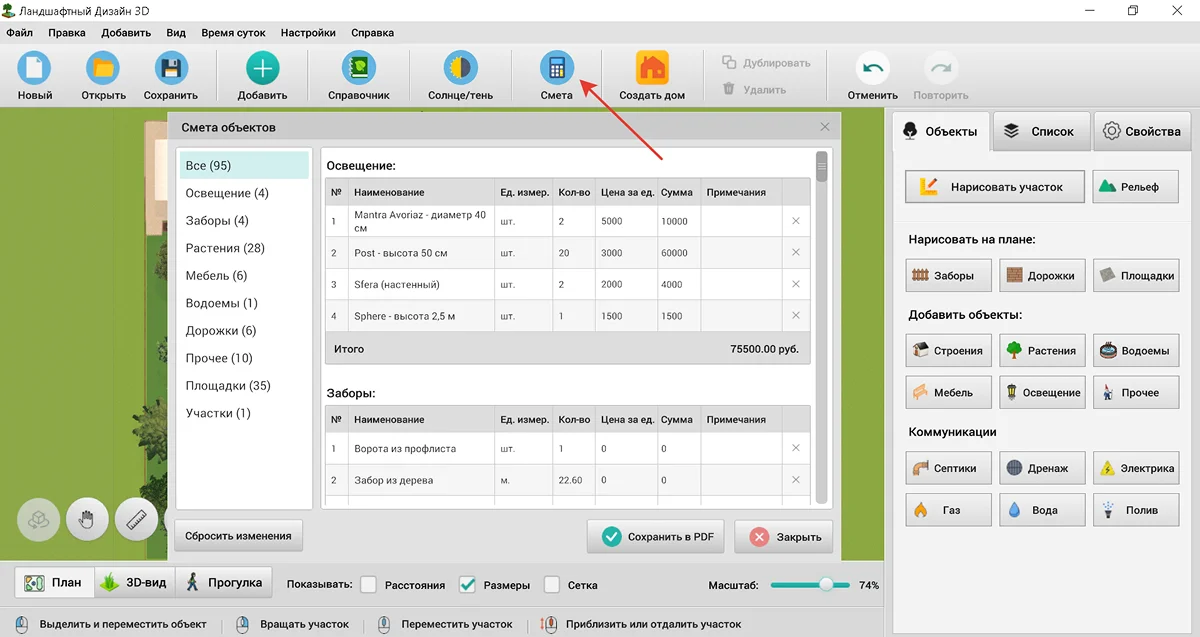The width and height of the screenshot is (1200, 637).
Task: Switch to Прогулка walk mode
Action: pyautogui.click(x=224, y=582)
